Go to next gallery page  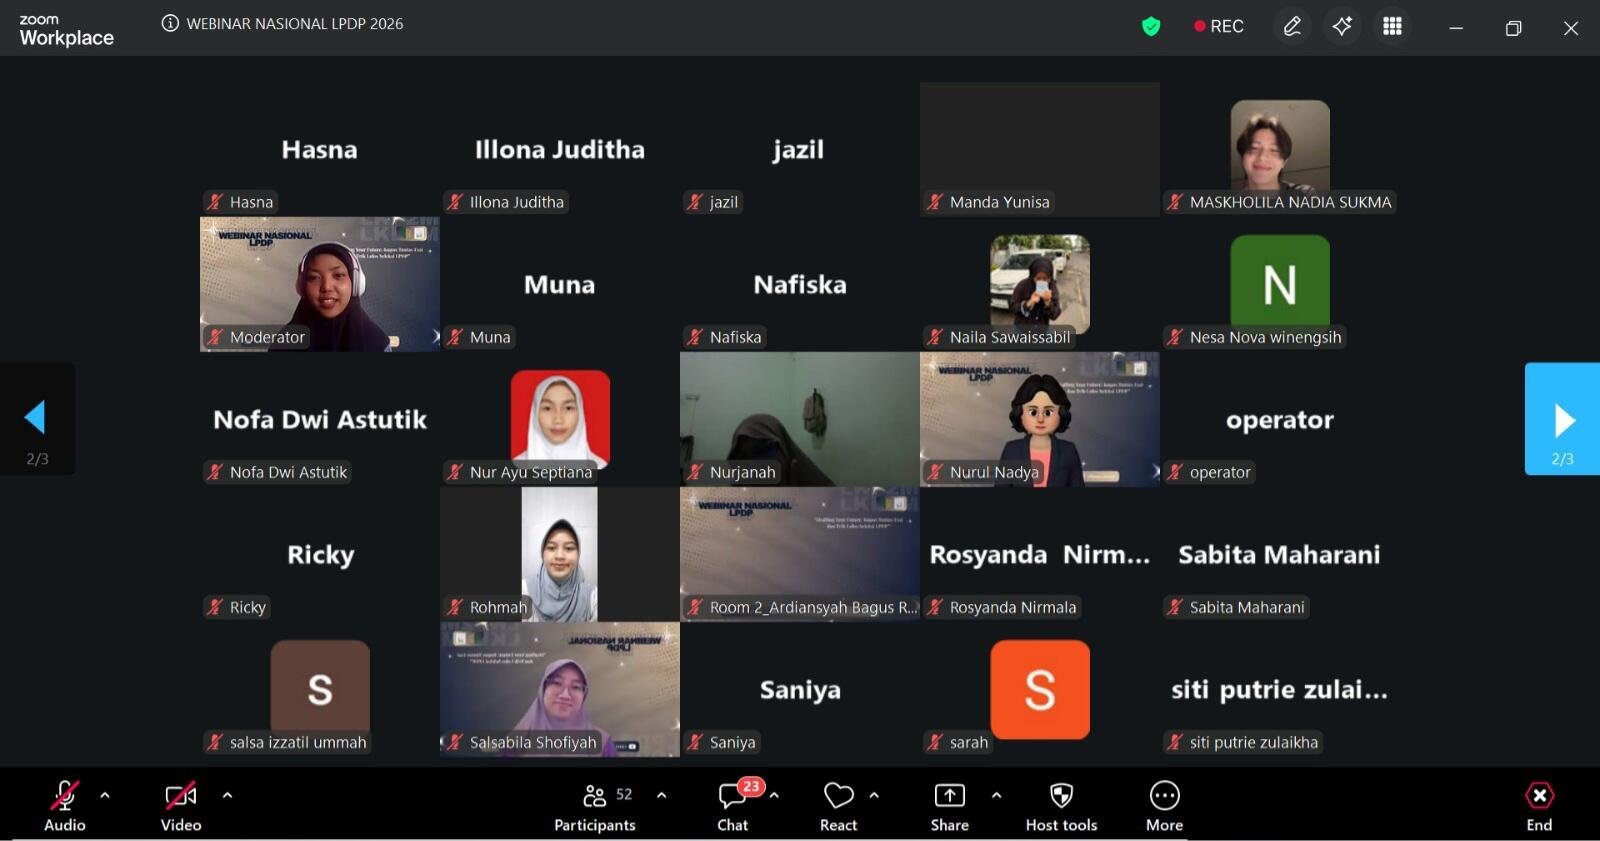1562,419
